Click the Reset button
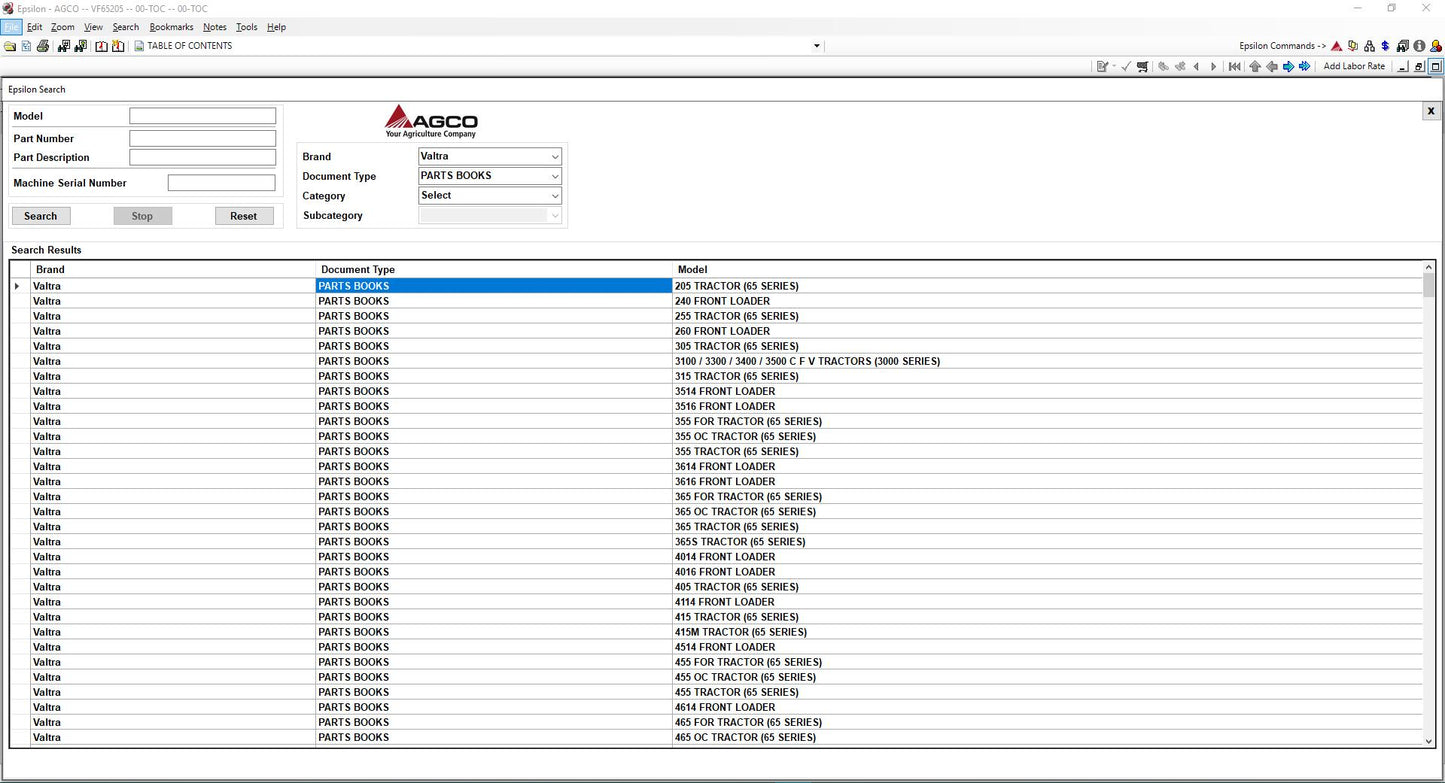This screenshot has width=1445, height=783. (244, 215)
